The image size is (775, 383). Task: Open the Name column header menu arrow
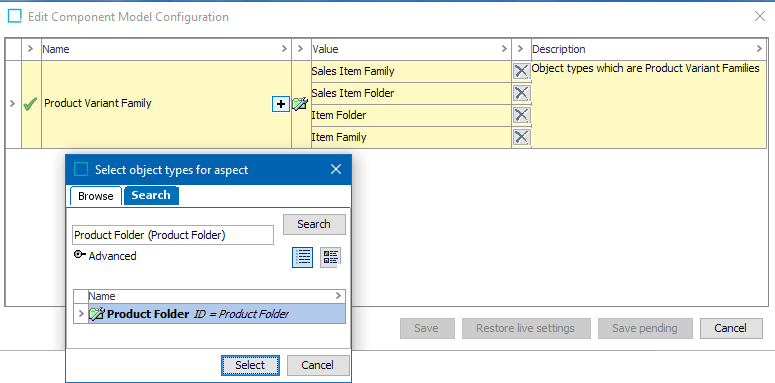[284, 49]
